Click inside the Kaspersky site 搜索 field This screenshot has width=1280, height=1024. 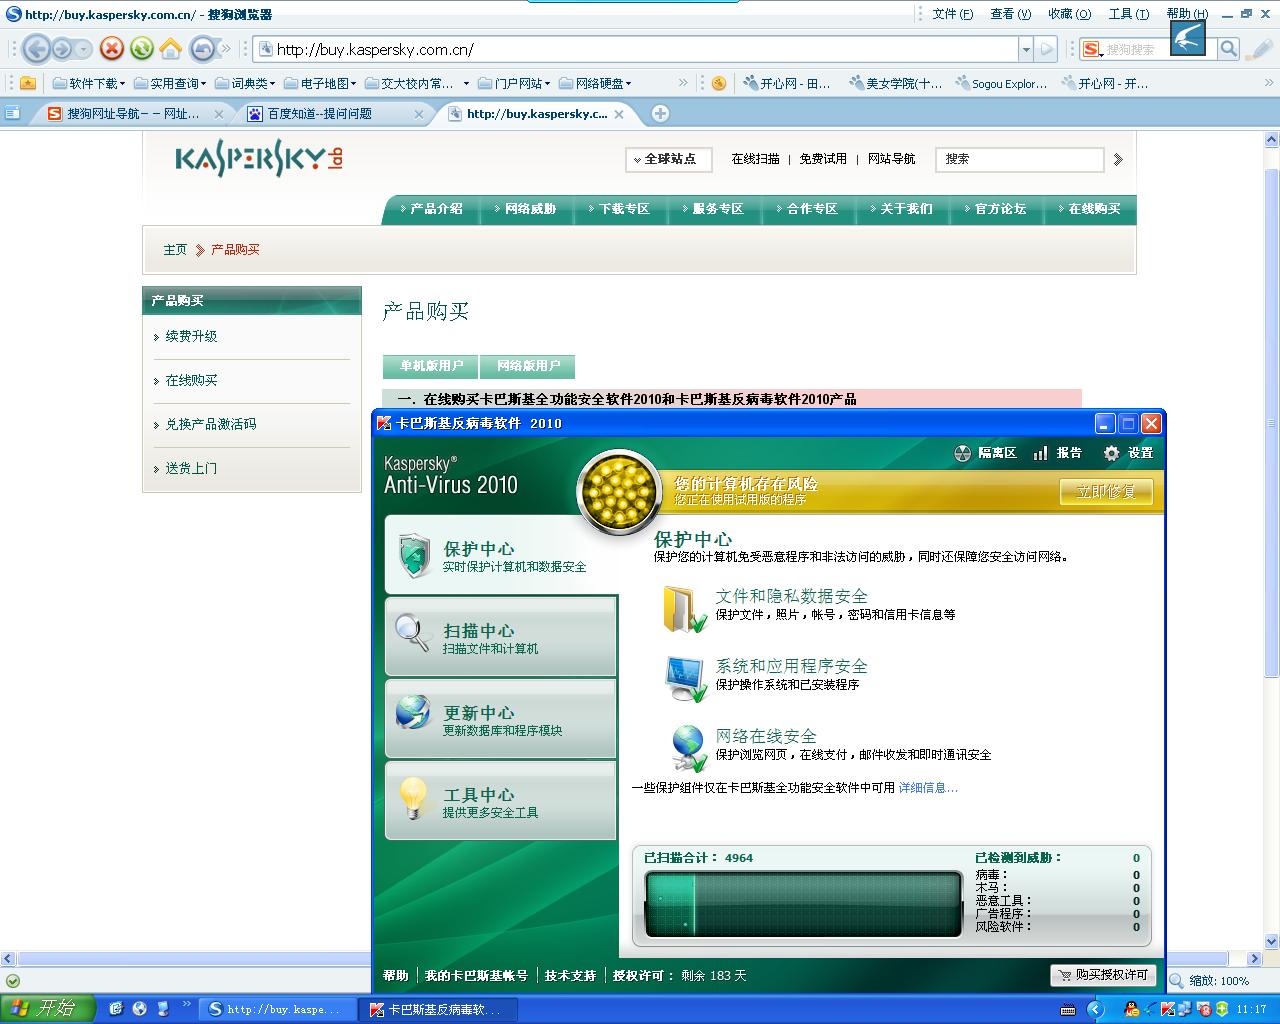point(1019,159)
